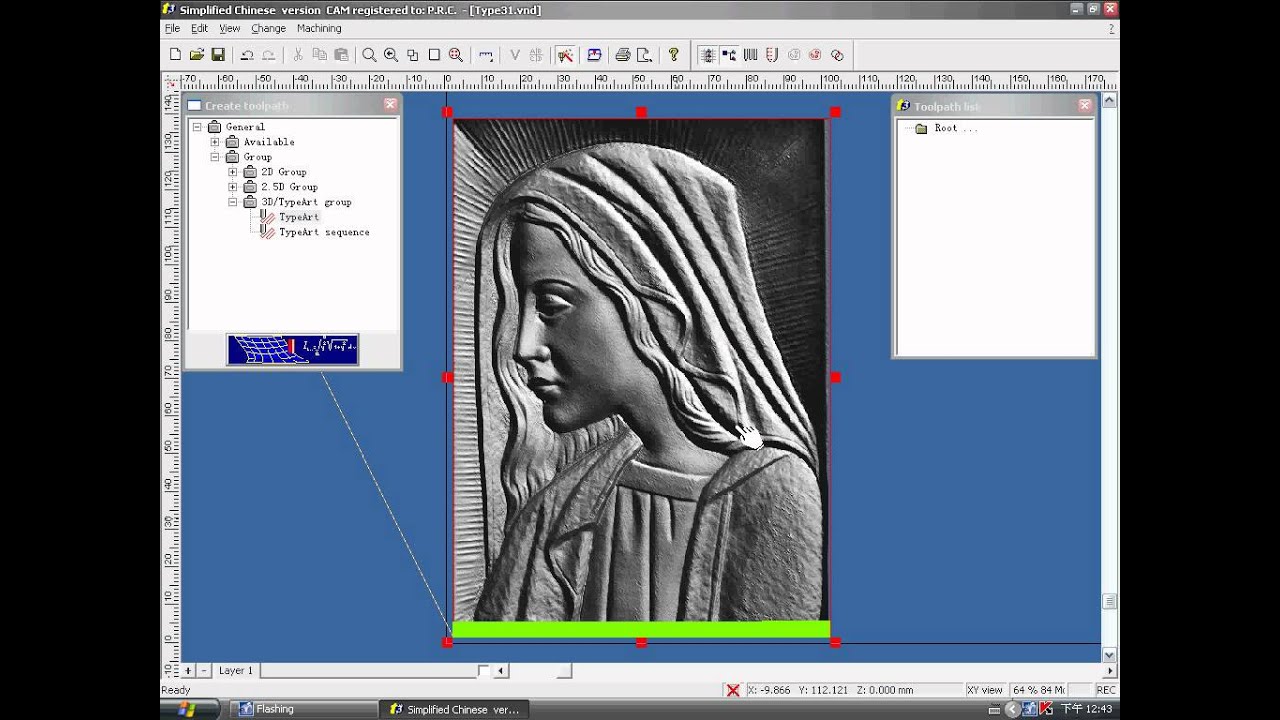Click the red-ringed zoom magnifier icon

pos(456,55)
